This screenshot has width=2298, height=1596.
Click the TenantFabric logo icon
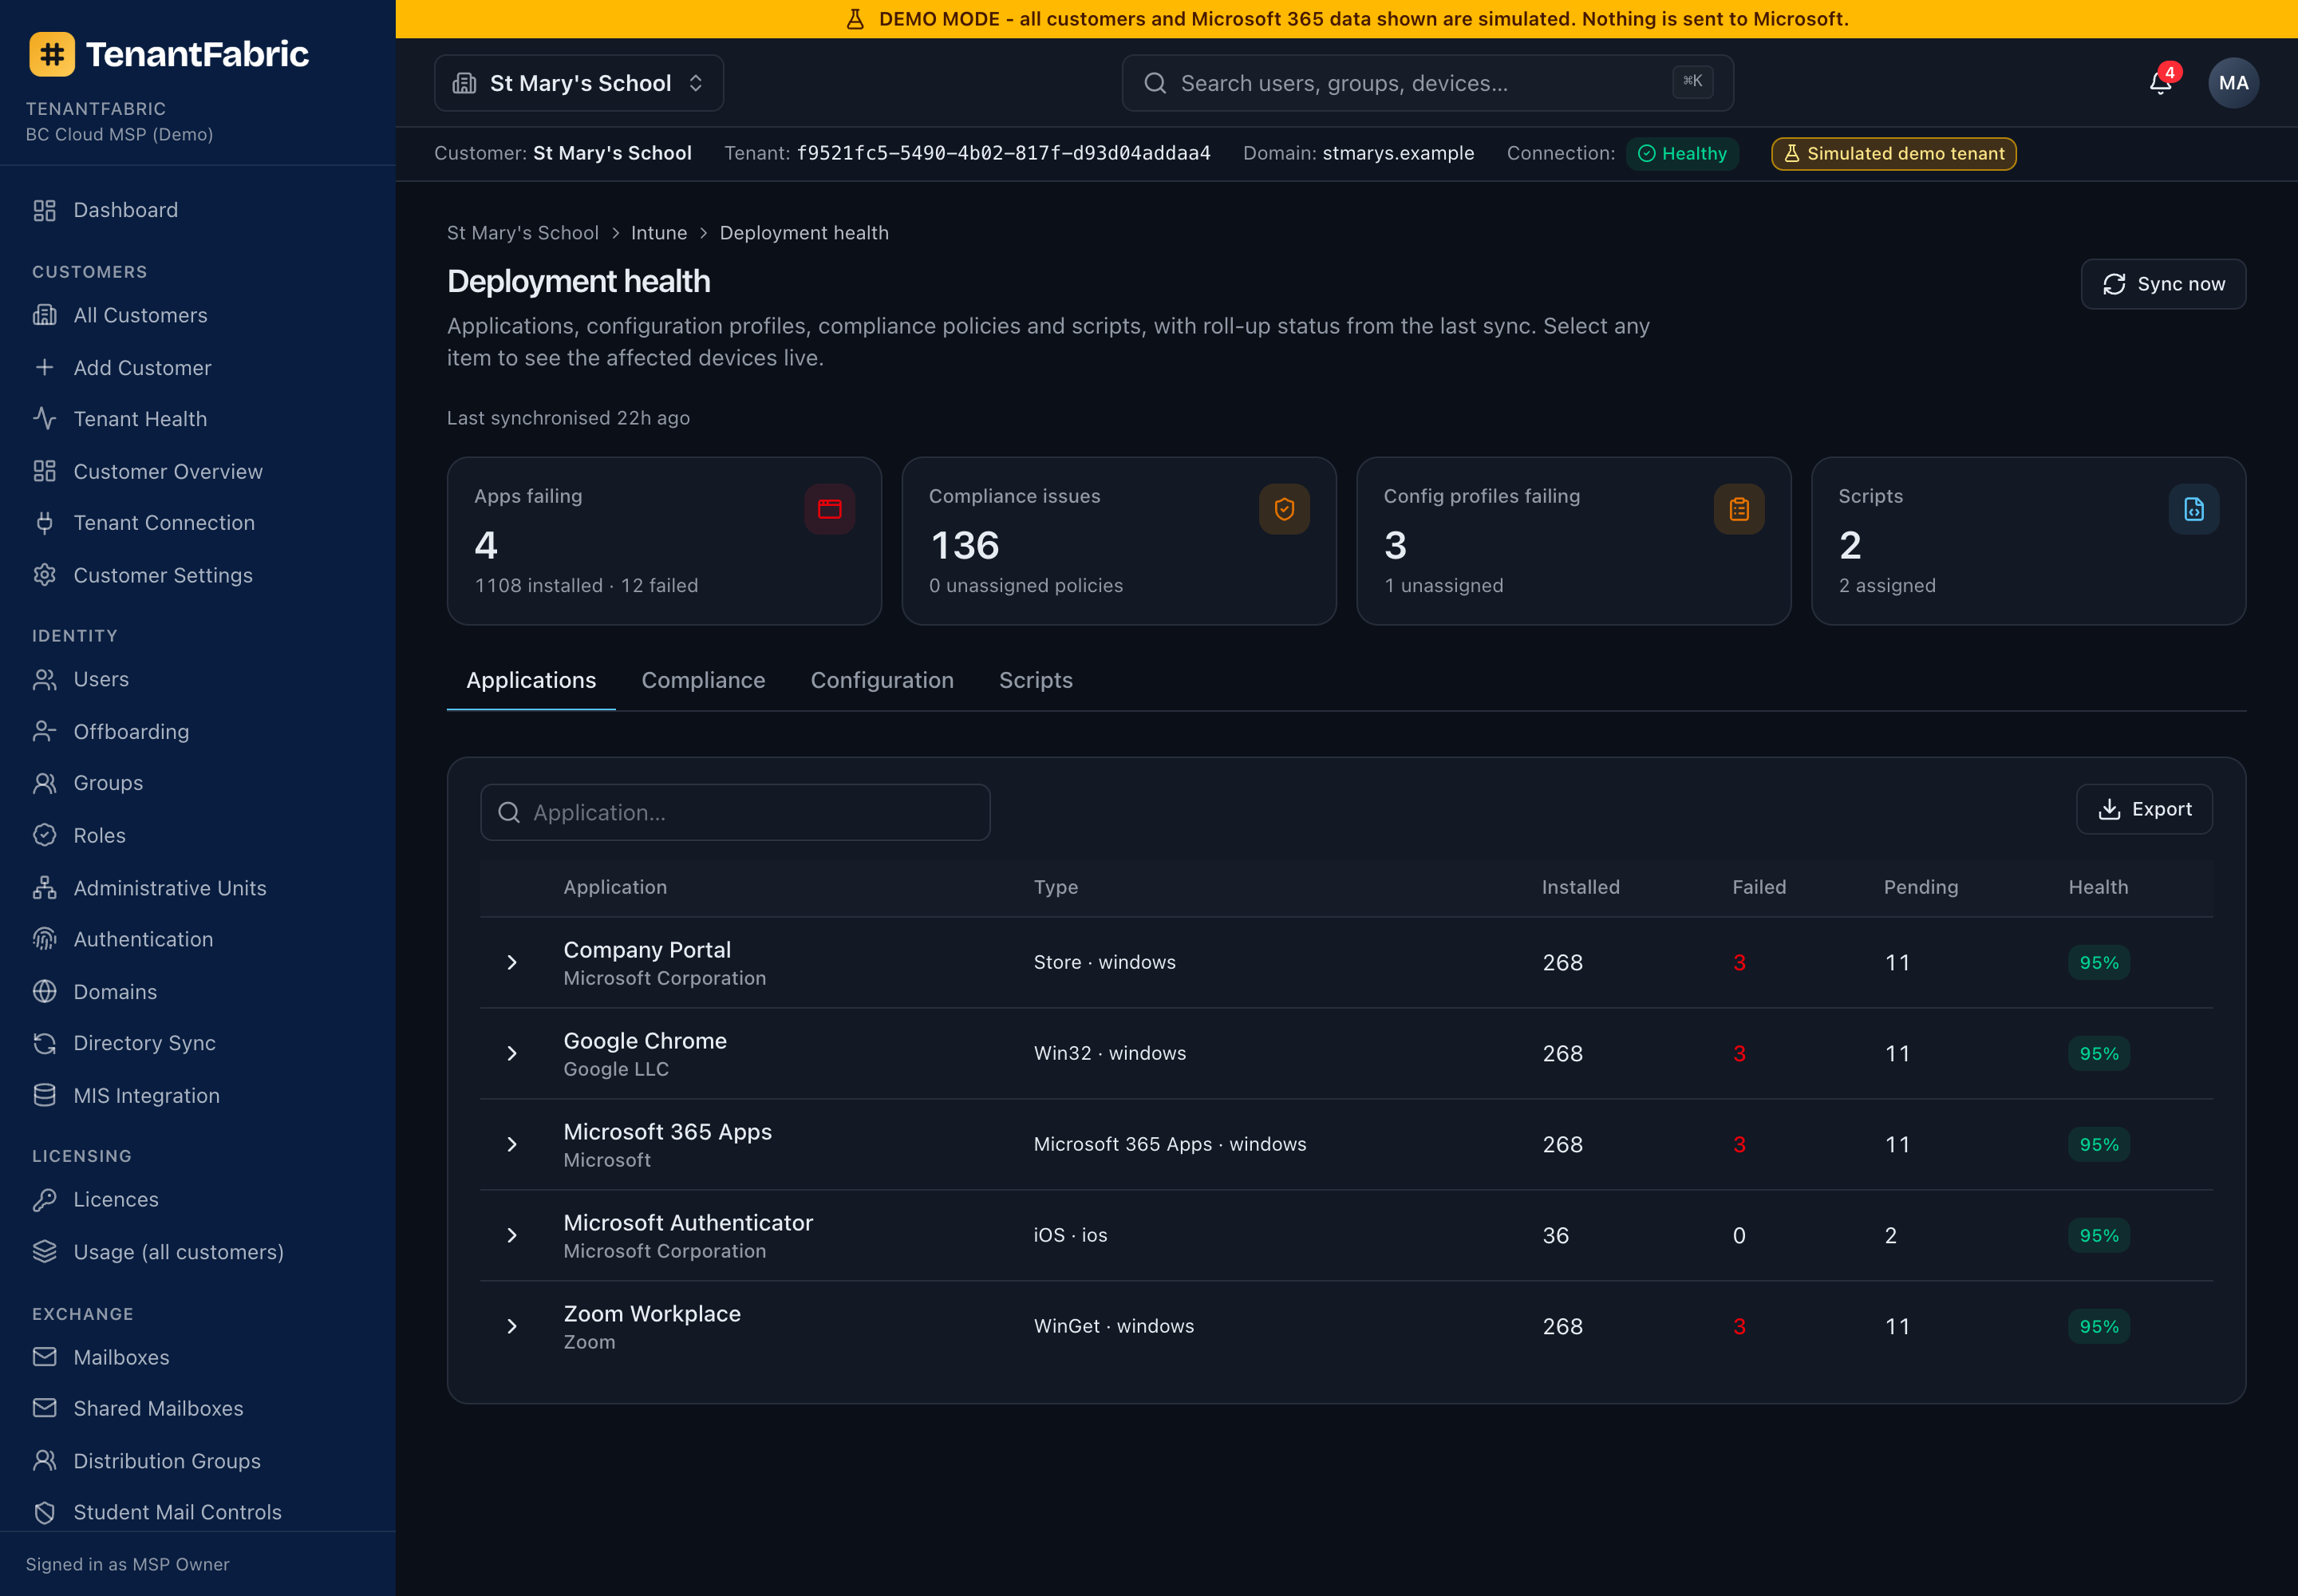[x=52, y=54]
